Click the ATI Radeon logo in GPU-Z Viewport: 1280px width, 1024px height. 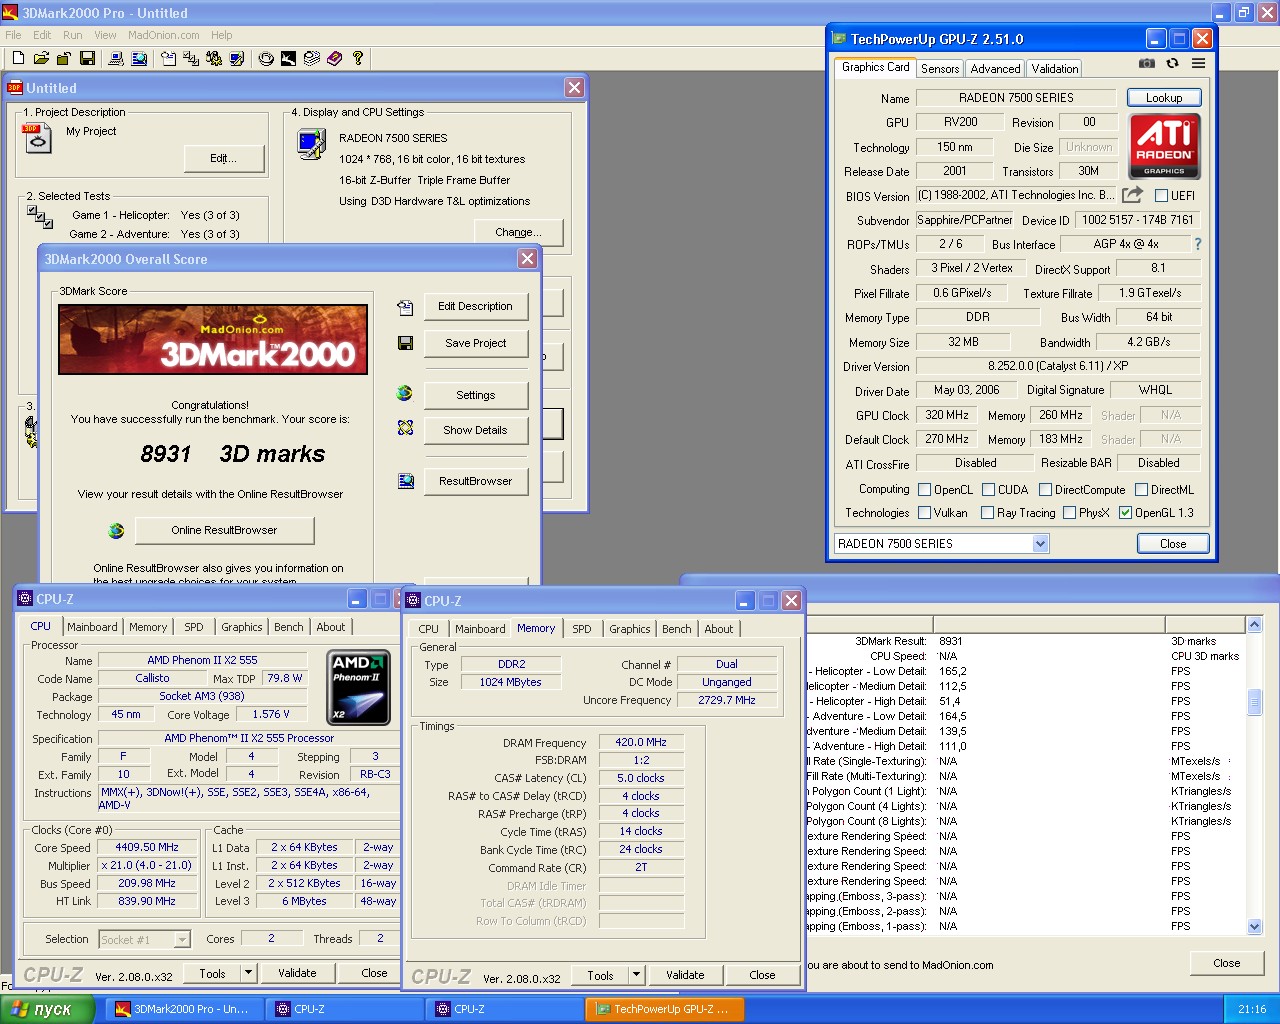click(x=1164, y=146)
